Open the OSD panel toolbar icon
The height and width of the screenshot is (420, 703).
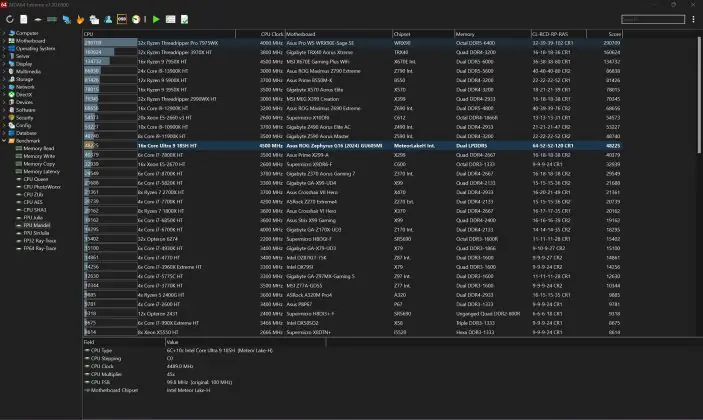coord(122,19)
